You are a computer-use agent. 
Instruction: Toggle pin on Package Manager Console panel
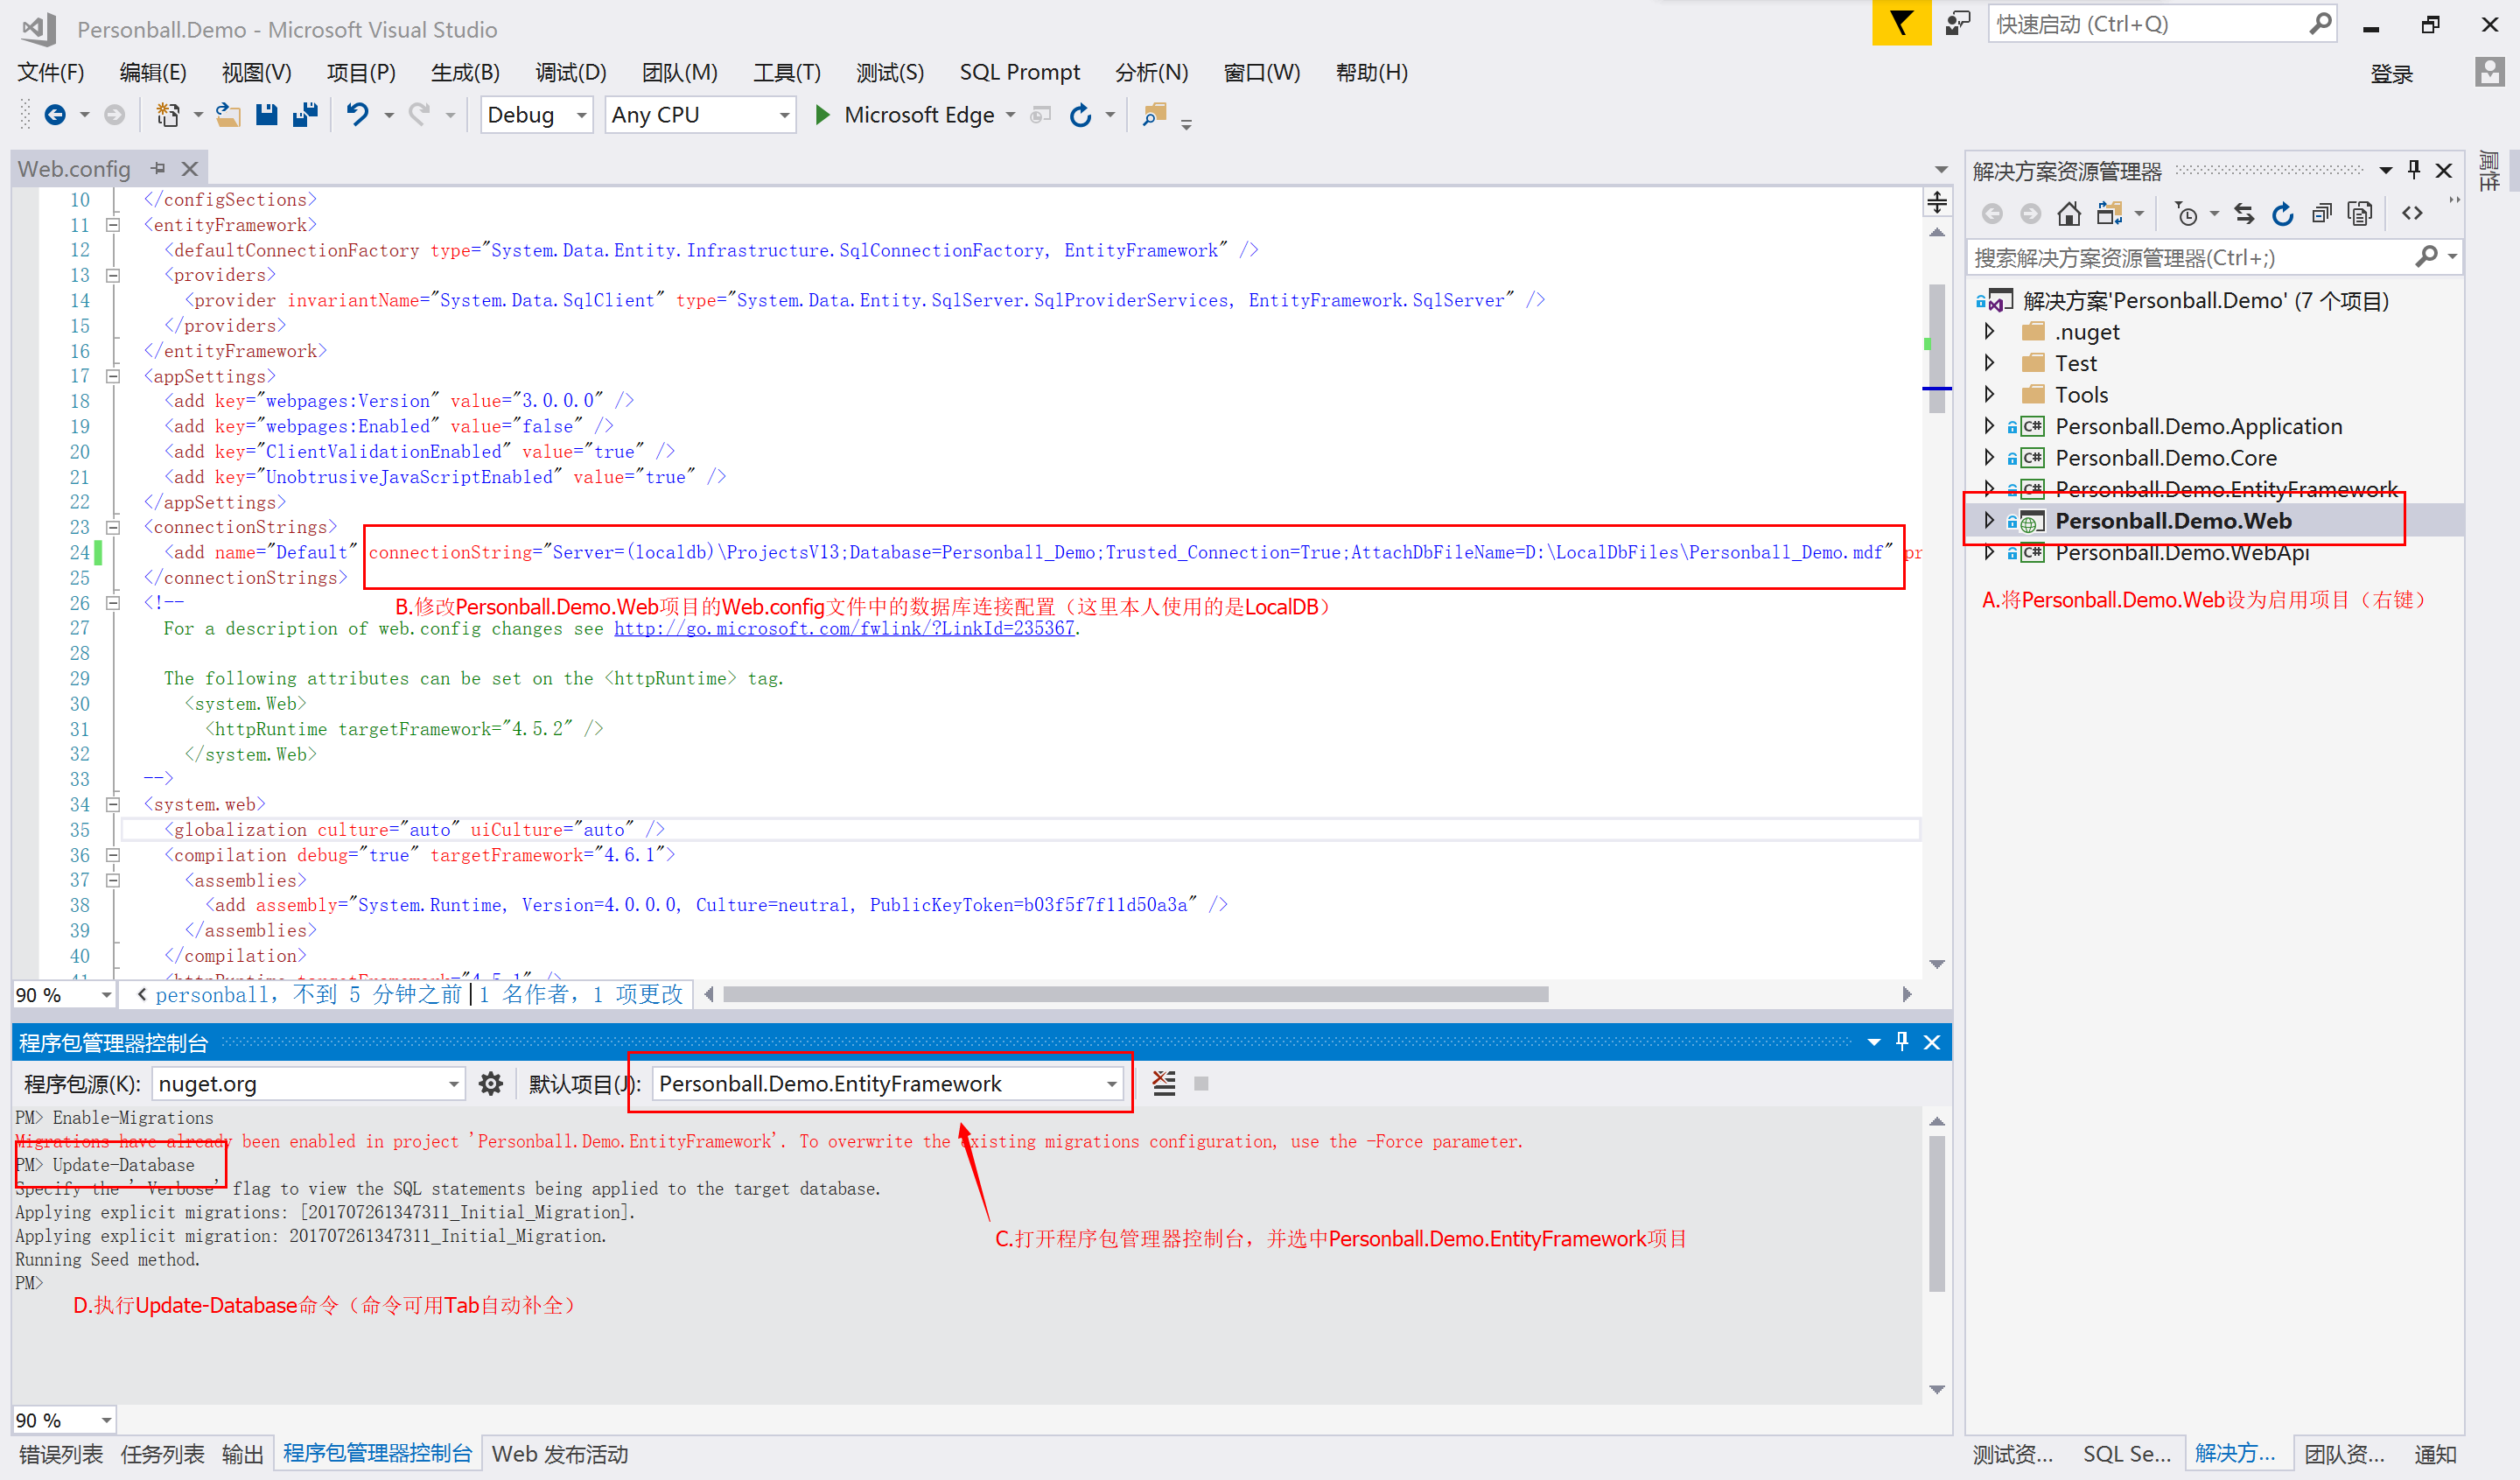(x=1902, y=1042)
